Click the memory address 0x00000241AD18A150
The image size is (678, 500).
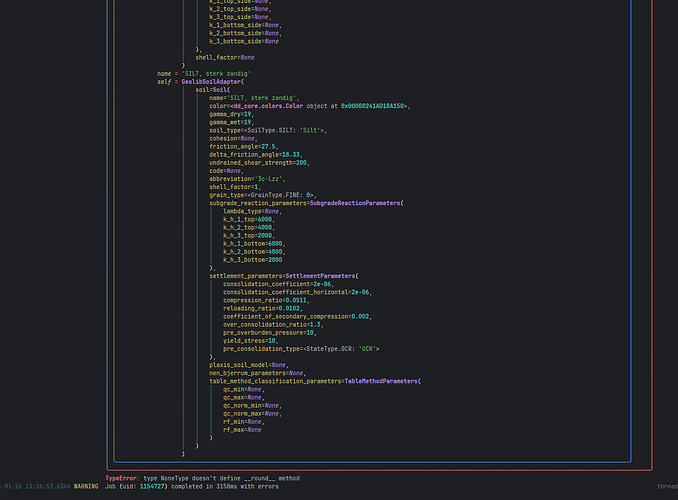[374, 105]
